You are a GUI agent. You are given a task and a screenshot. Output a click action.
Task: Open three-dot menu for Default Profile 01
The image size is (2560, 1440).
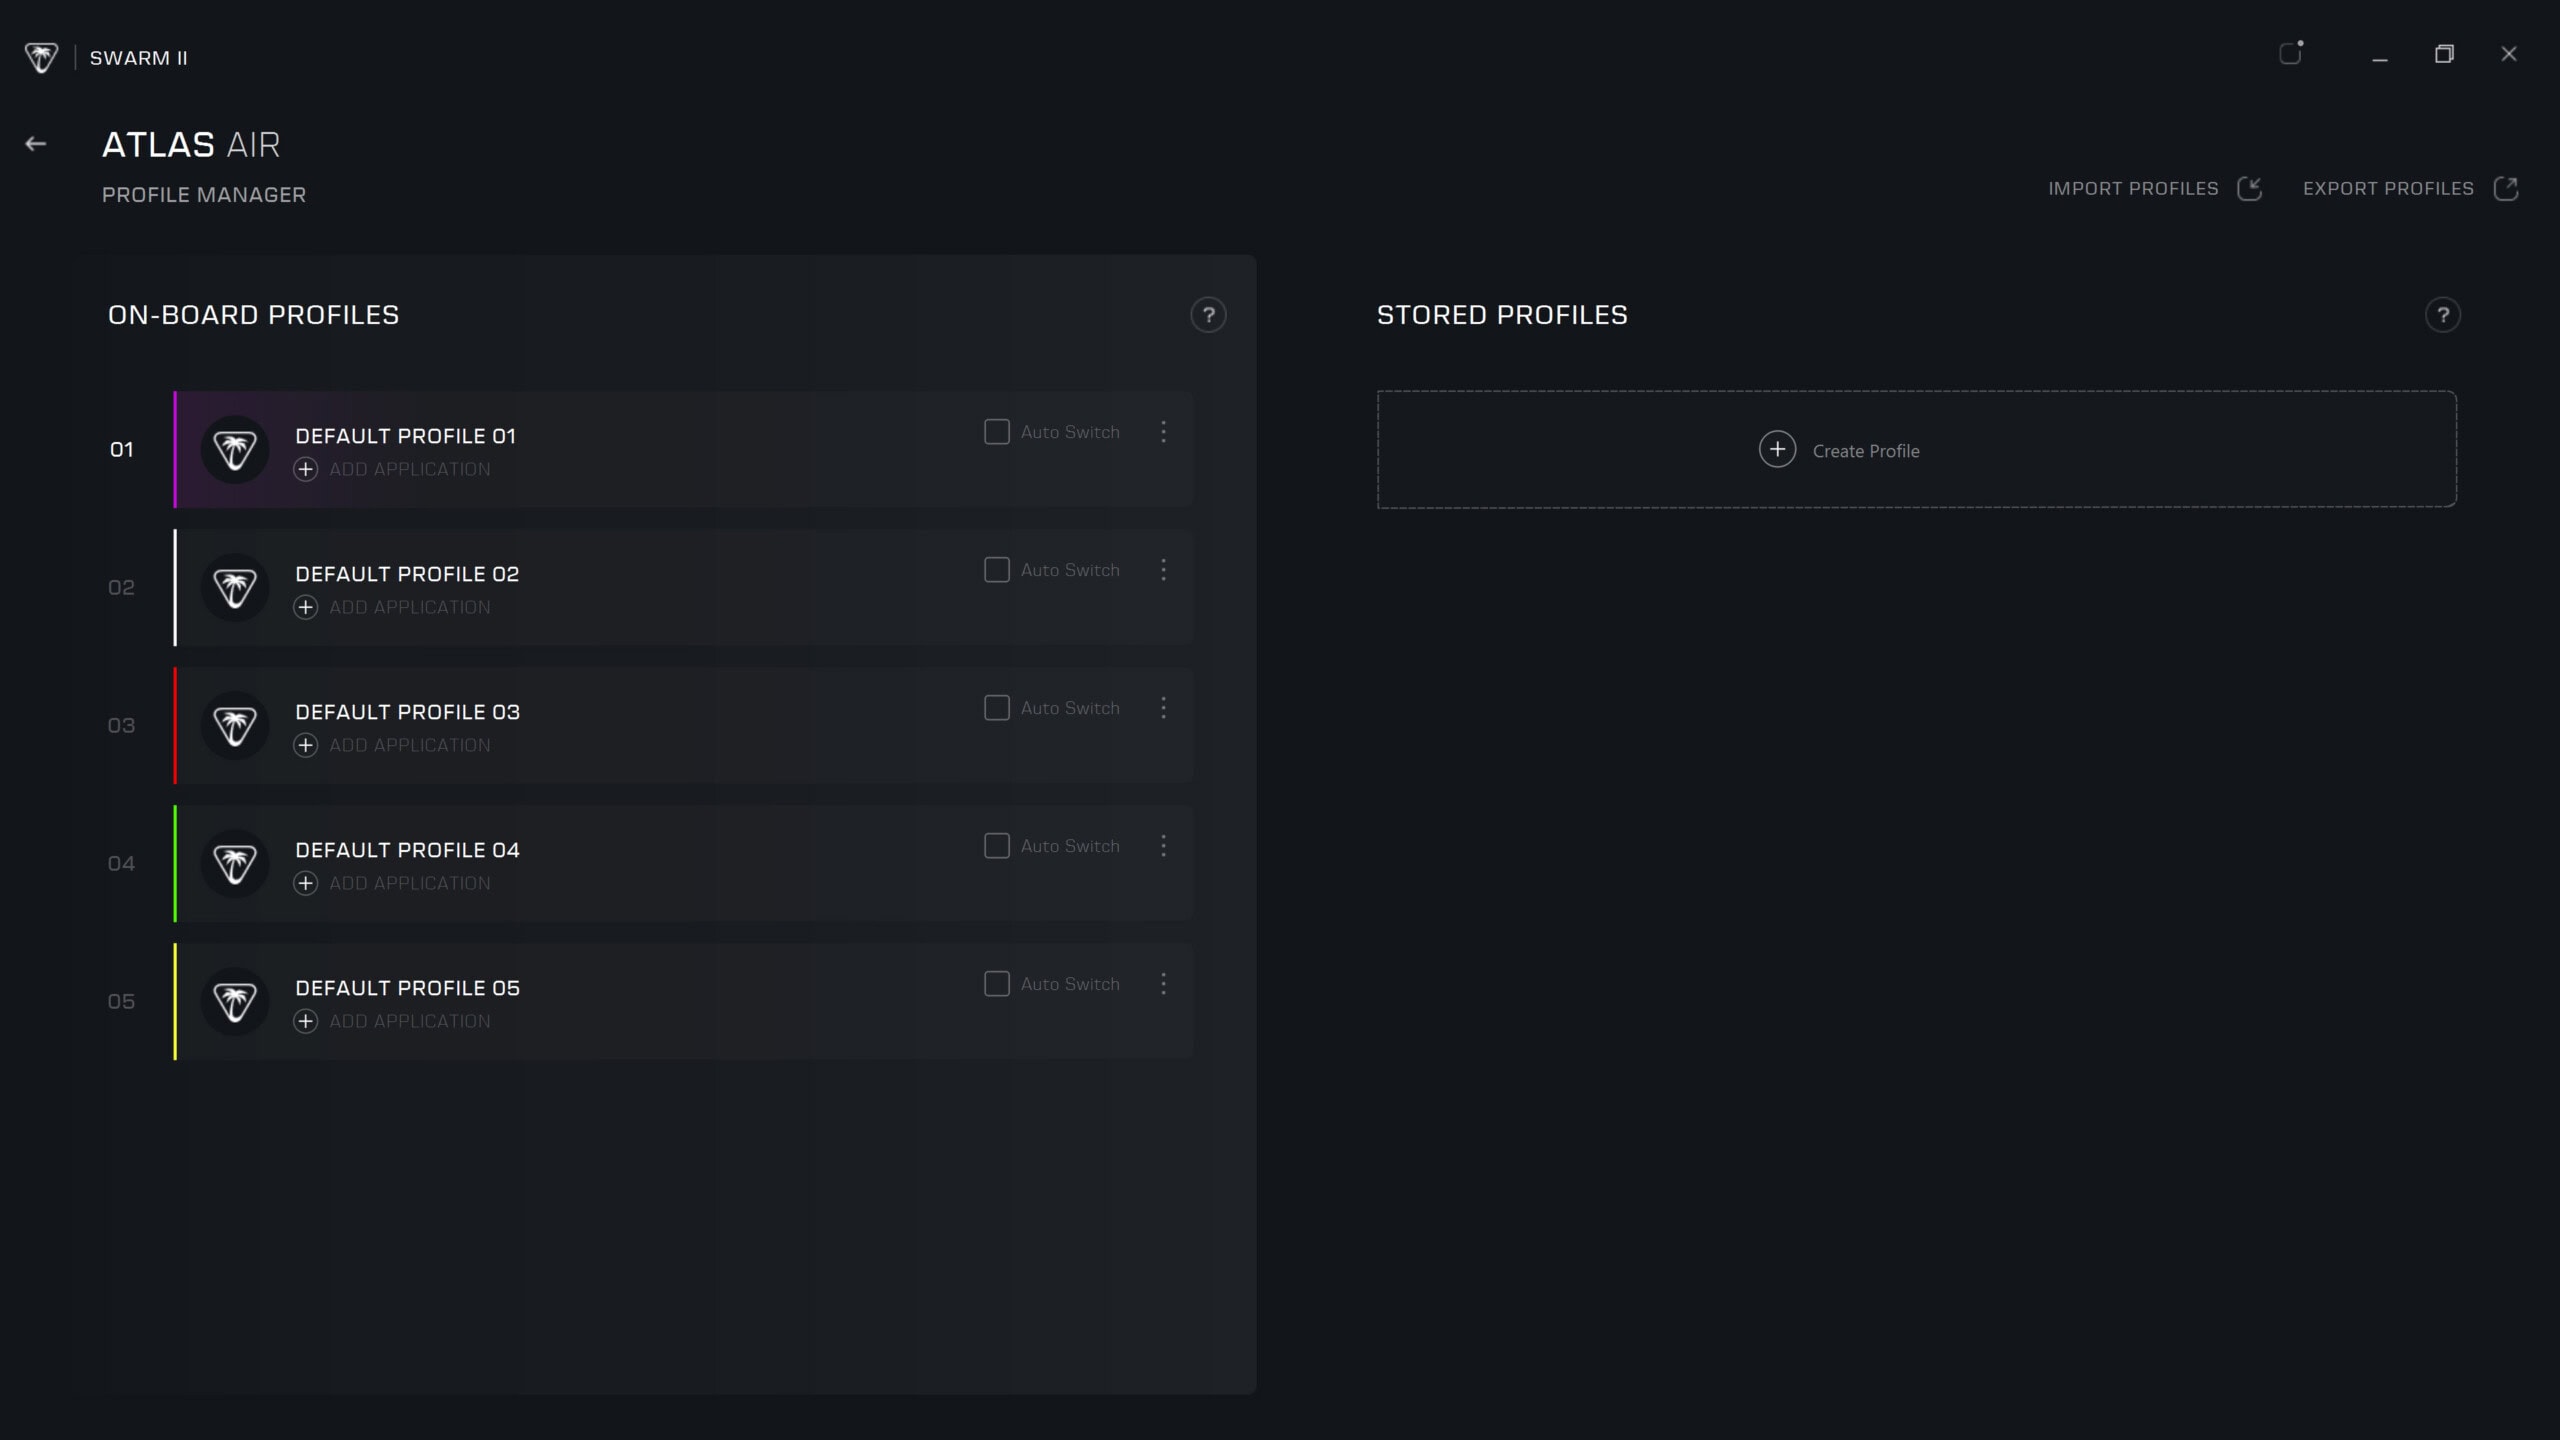(x=1163, y=432)
